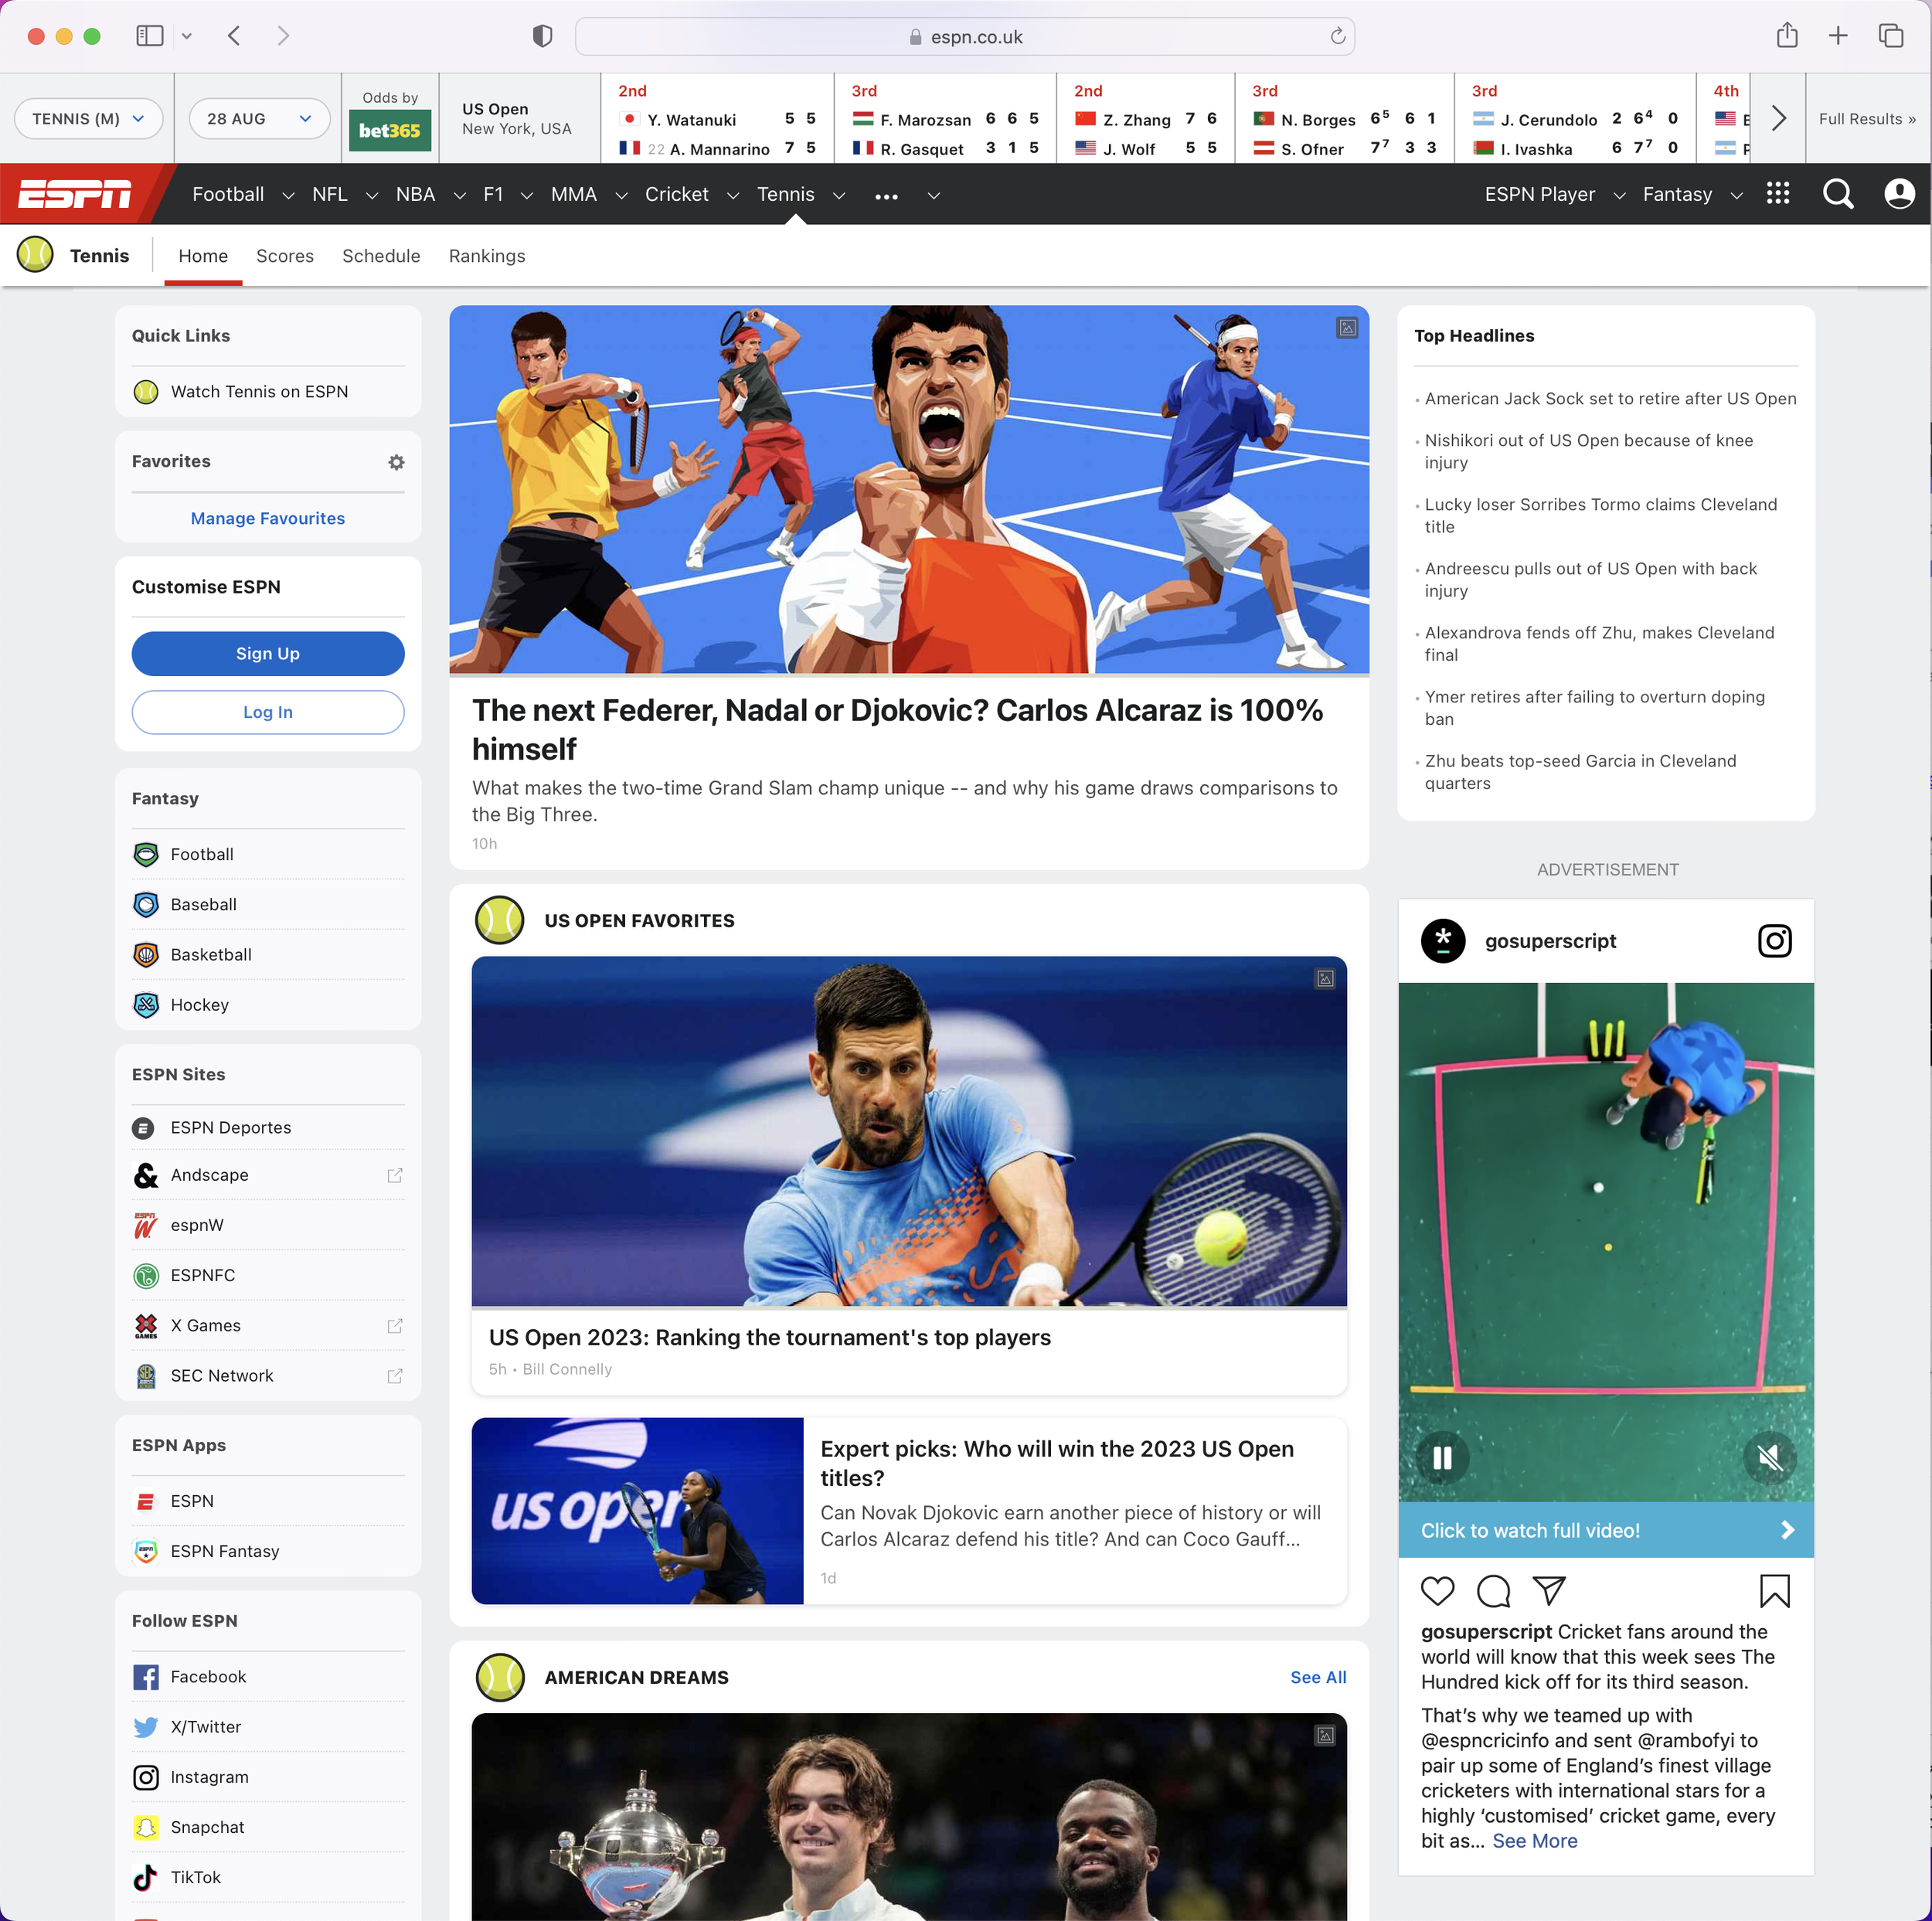Viewport: 1932px width, 1921px height.
Task: Switch to the Rankings tab
Action: point(487,256)
